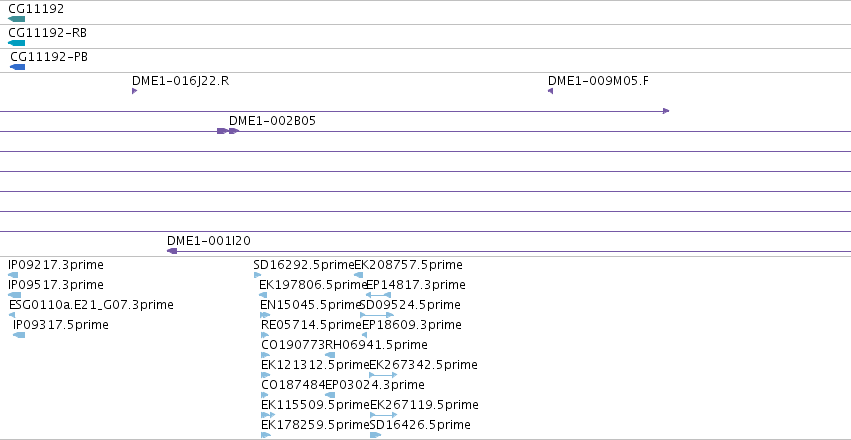851x440 pixels.
Task: Click the EP18609.3prime label
Action: [x=412, y=325]
